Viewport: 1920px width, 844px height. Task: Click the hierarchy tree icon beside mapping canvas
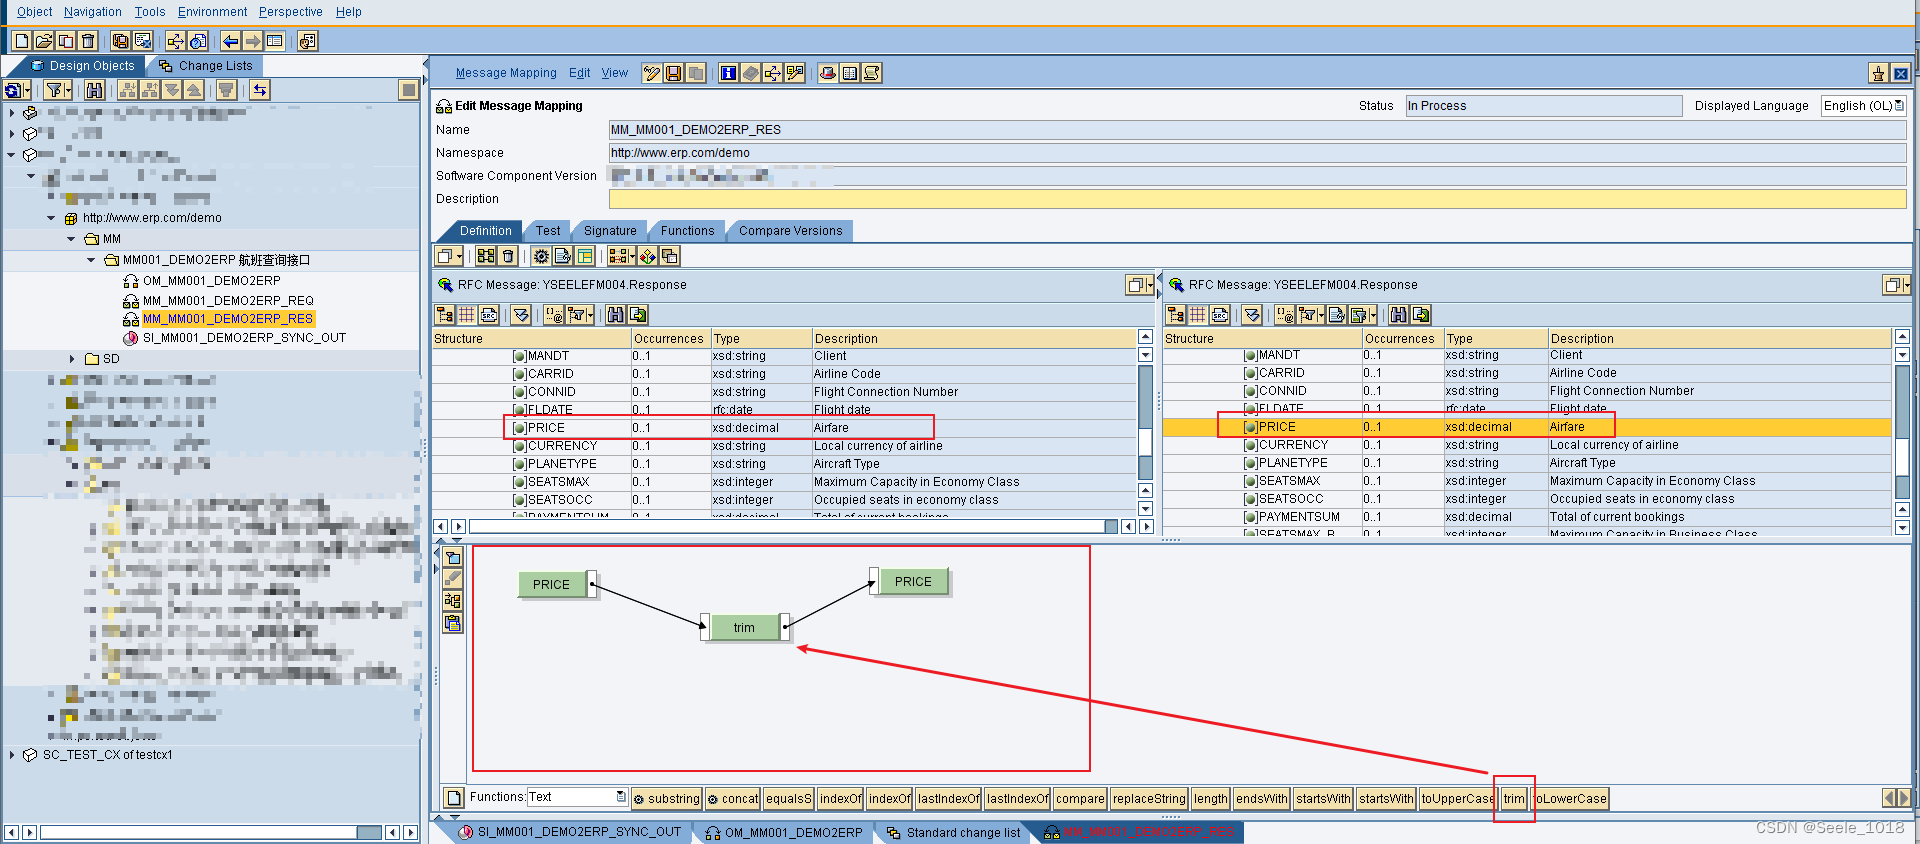[453, 601]
